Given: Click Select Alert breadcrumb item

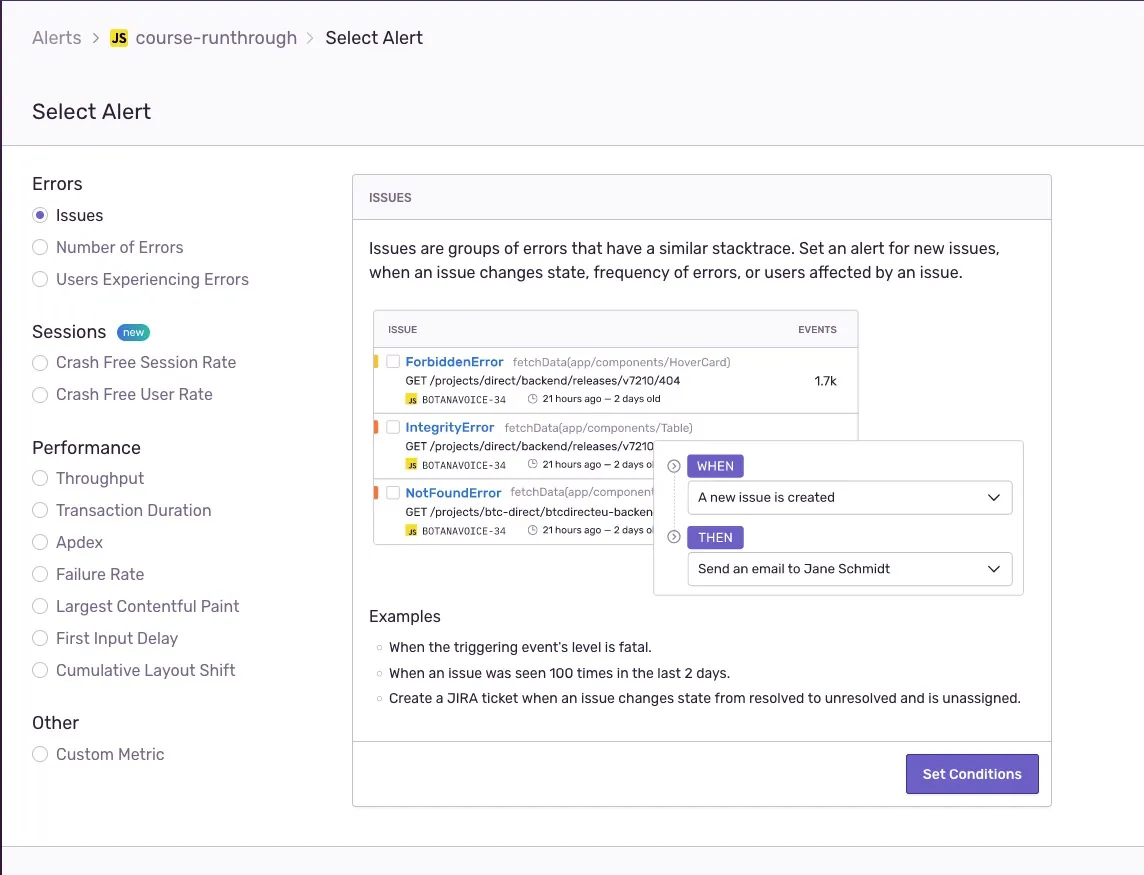Looking at the screenshot, I should pyautogui.click(x=374, y=38).
